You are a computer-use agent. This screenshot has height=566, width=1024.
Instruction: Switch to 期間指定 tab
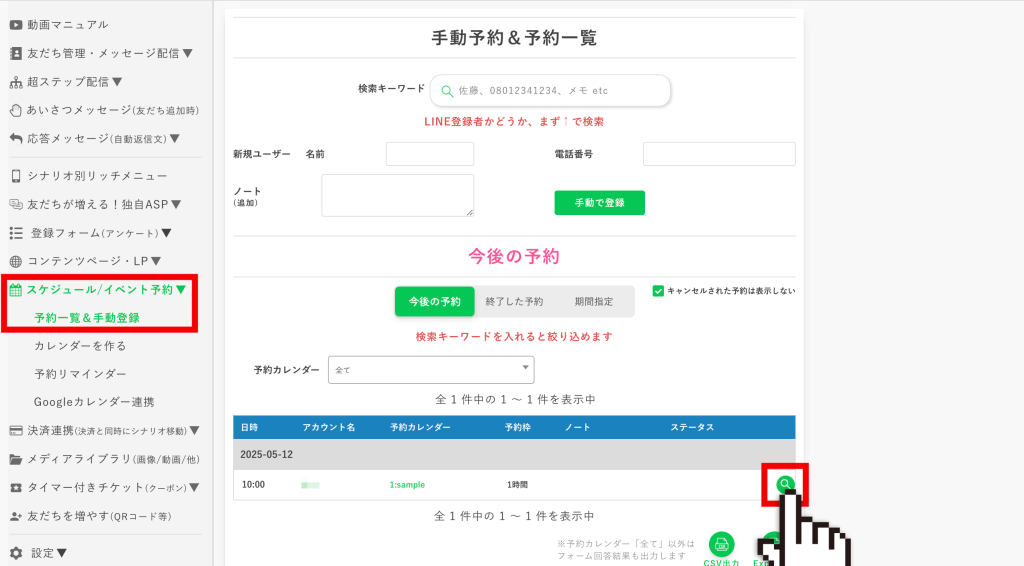click(x=594, y=302)
